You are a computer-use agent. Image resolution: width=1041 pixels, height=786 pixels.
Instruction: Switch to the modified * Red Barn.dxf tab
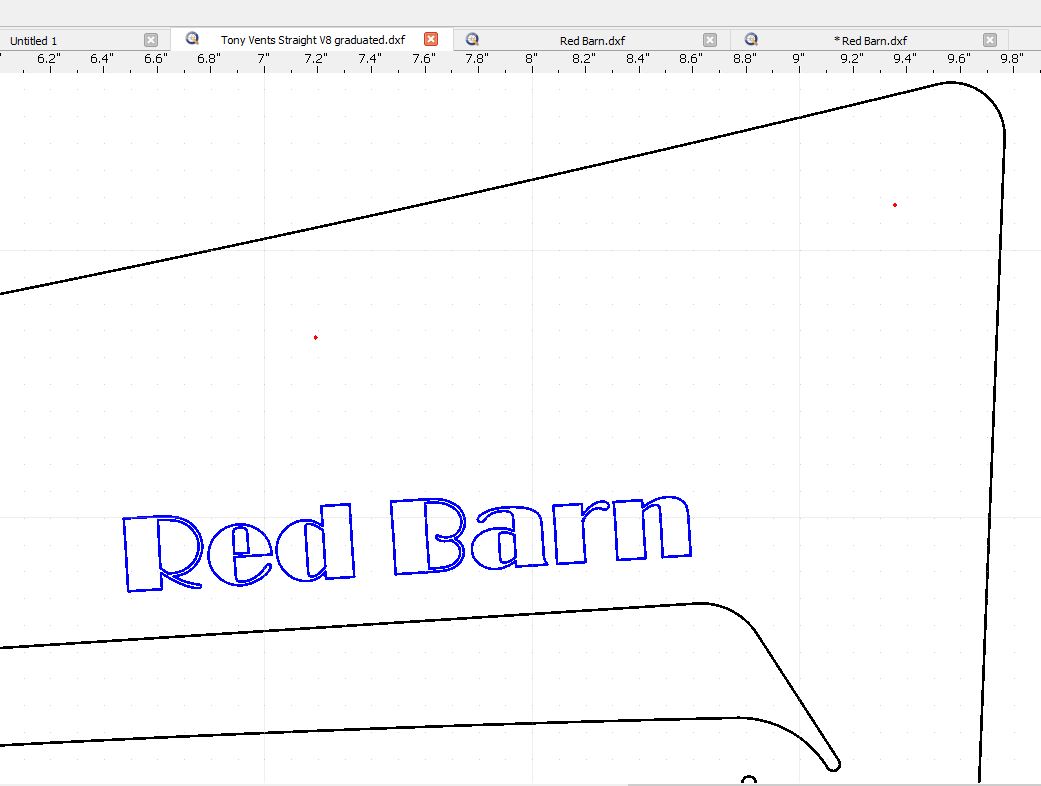coord(870,40)
